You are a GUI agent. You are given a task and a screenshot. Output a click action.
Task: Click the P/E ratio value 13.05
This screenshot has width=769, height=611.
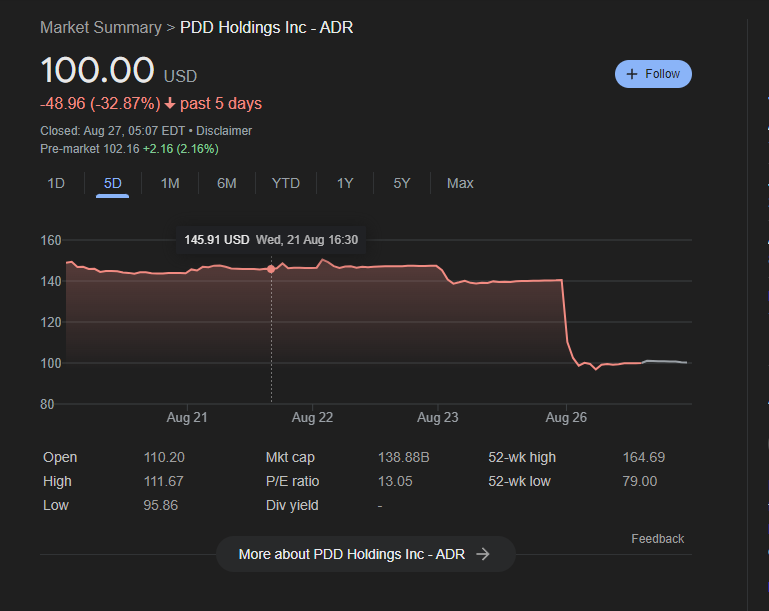click(x=395, y=482)
